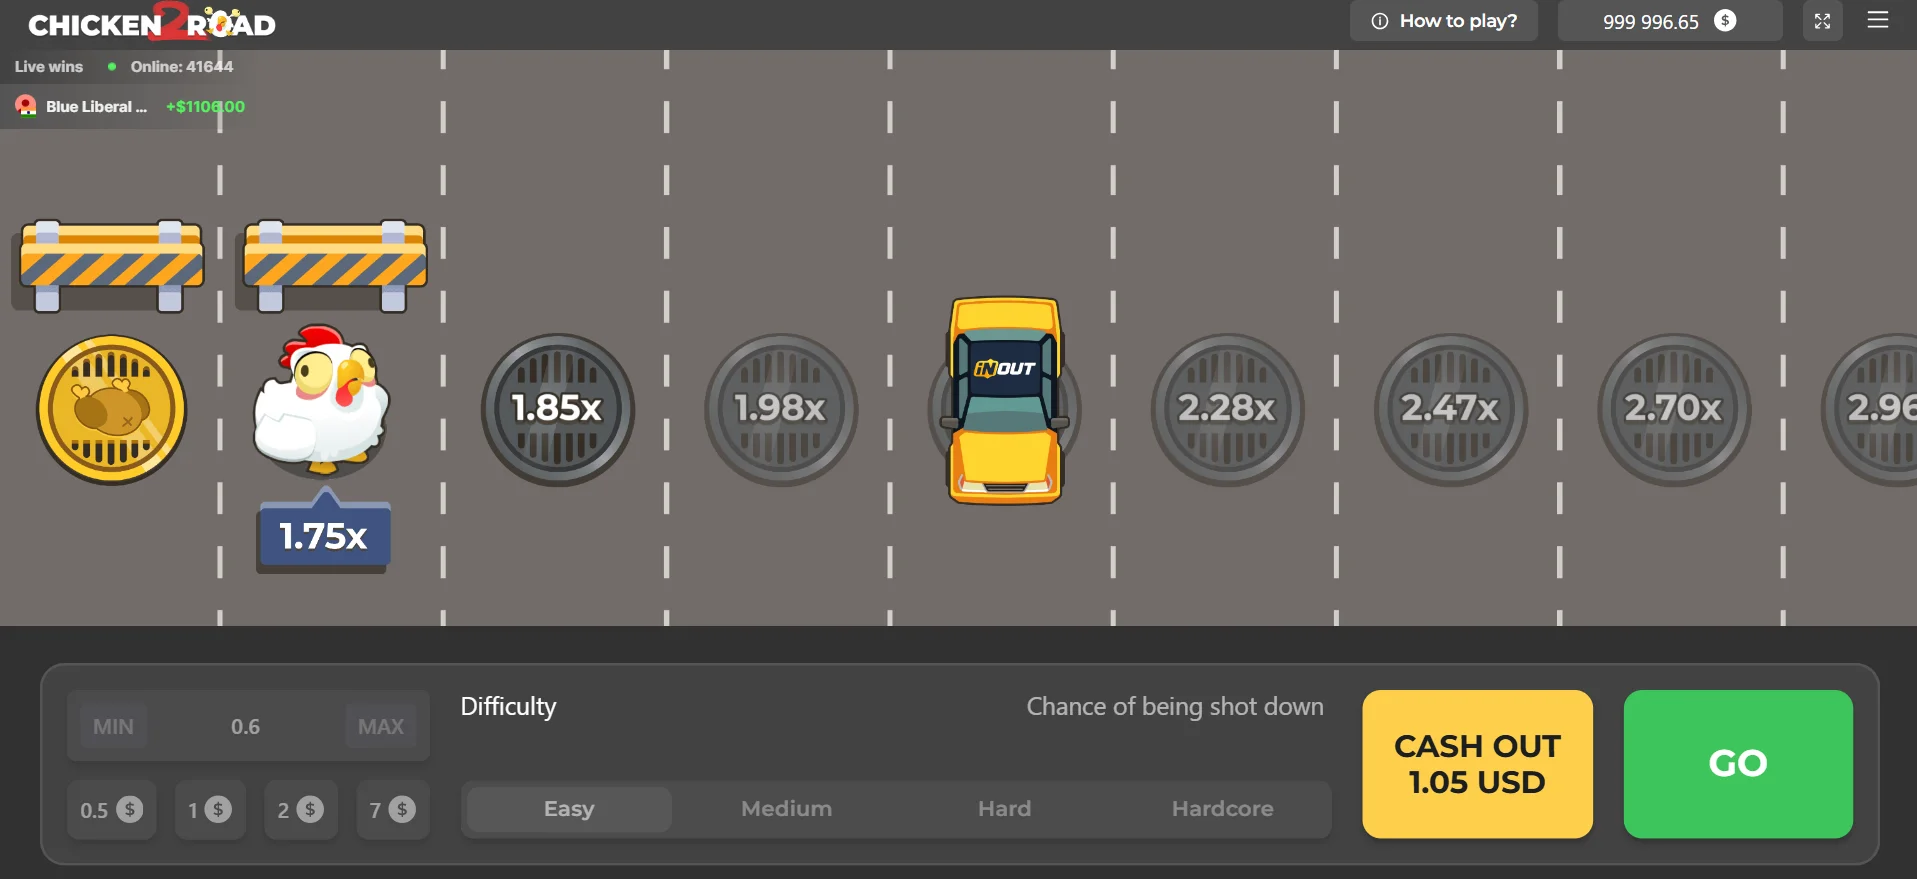Cash out 1.05 USD
Viewport: 1917px width, 879px height.
1477,764
